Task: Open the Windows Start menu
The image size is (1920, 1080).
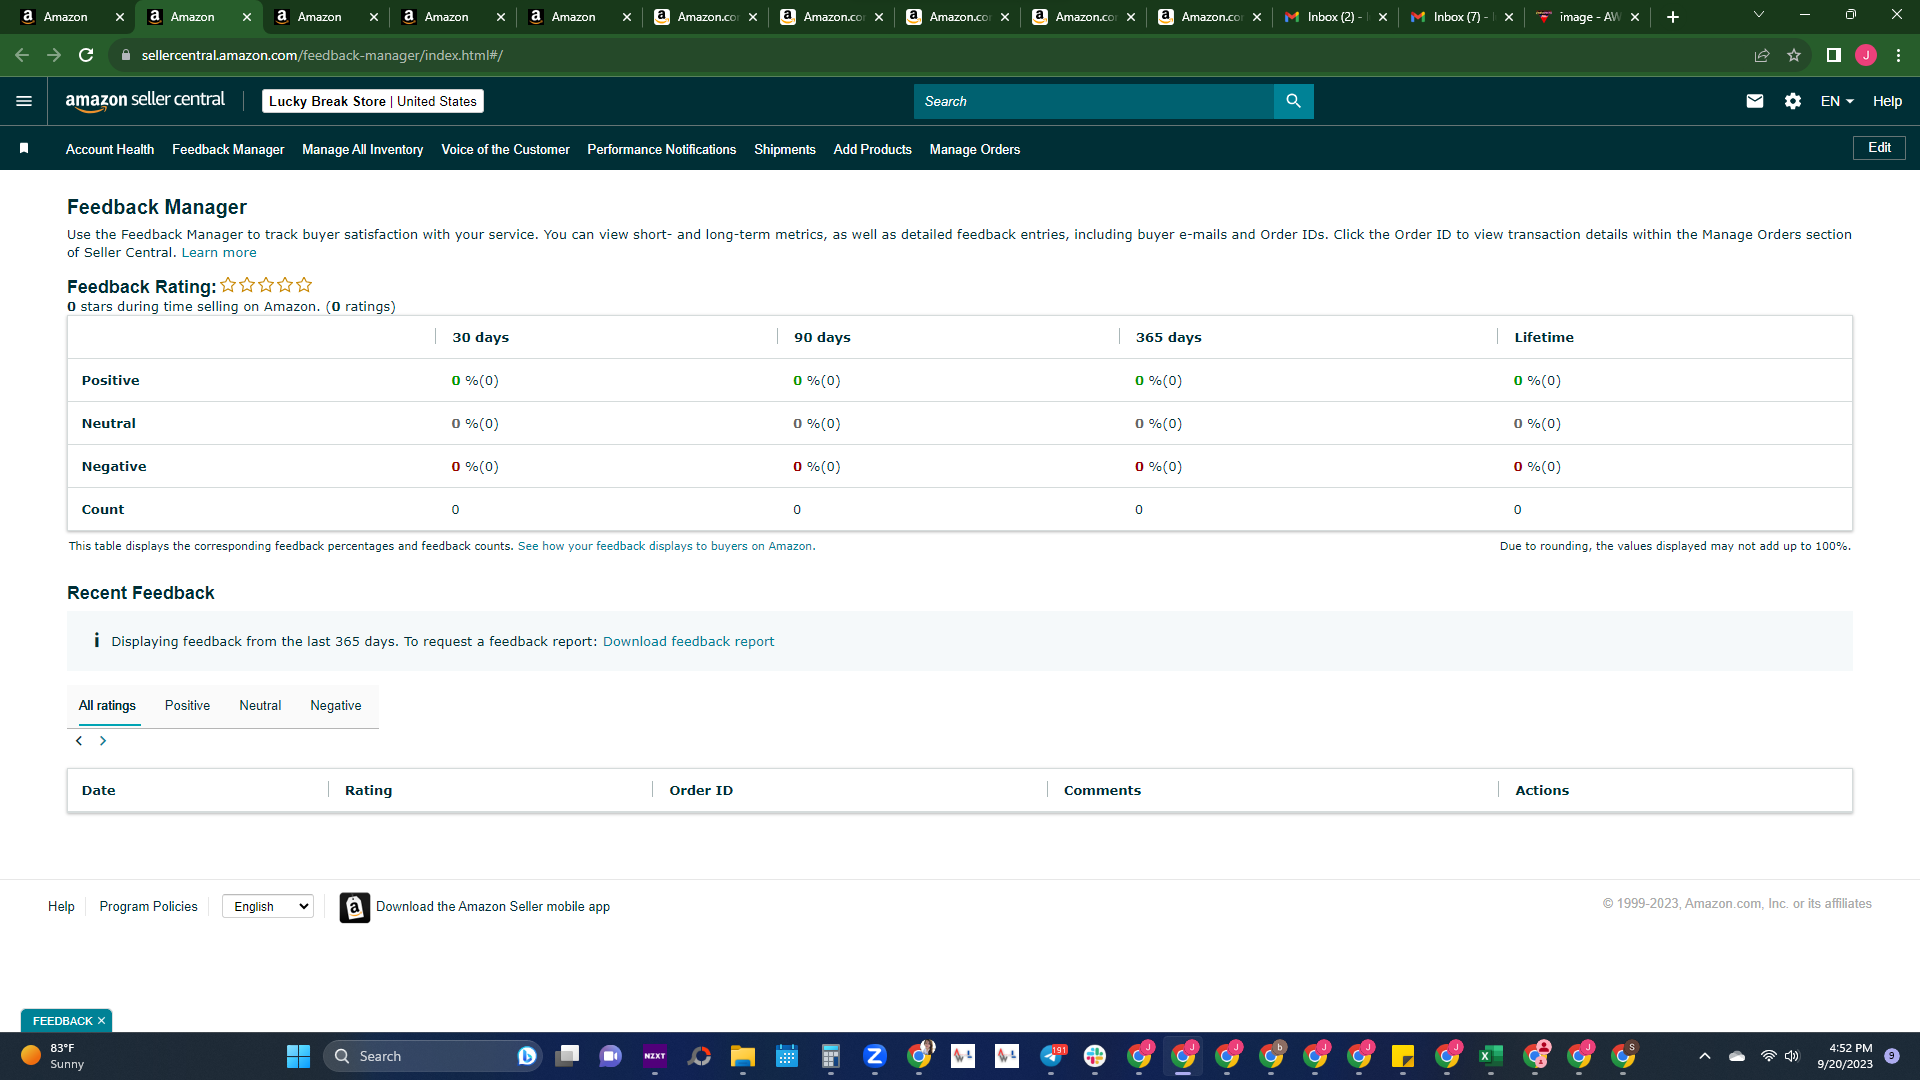Action: coord(298,1056)
